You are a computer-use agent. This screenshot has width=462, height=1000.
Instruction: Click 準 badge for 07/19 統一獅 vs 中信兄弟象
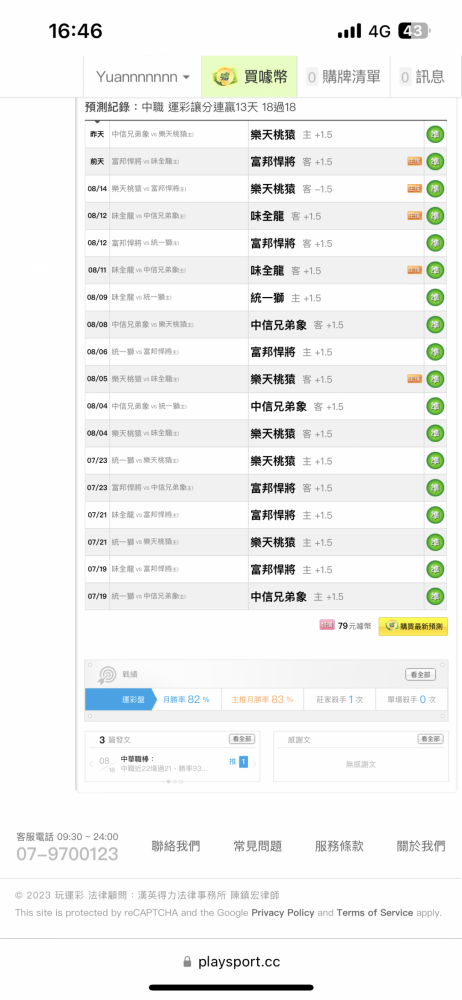coord(436,596)
